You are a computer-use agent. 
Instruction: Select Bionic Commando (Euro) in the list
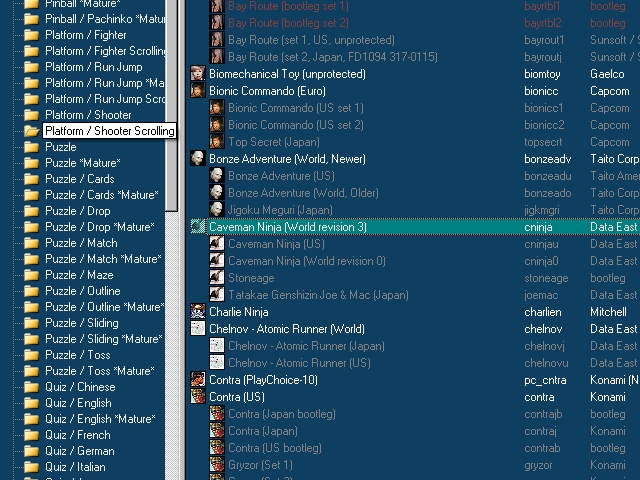tap(267, 91)
